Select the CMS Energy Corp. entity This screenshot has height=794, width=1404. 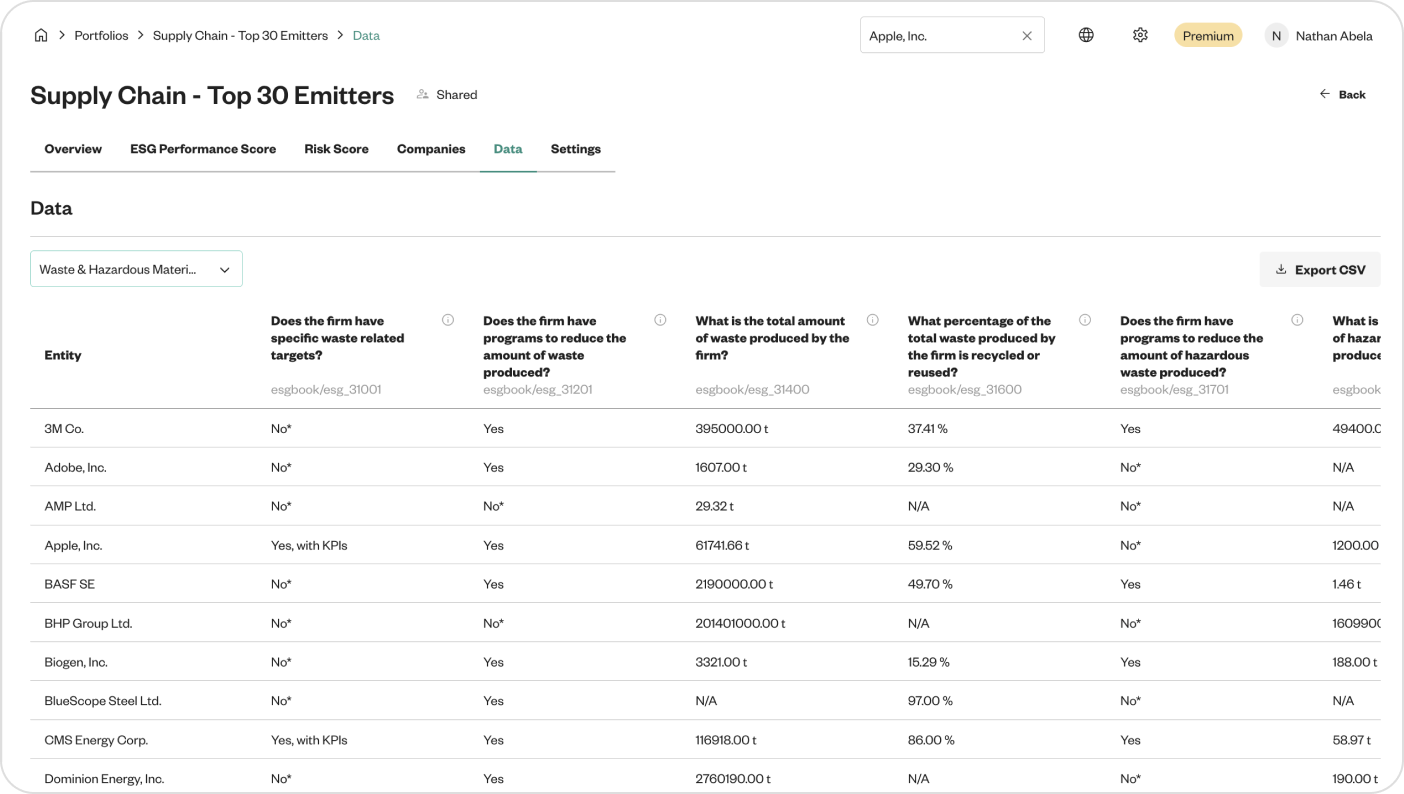click(96, 740)
